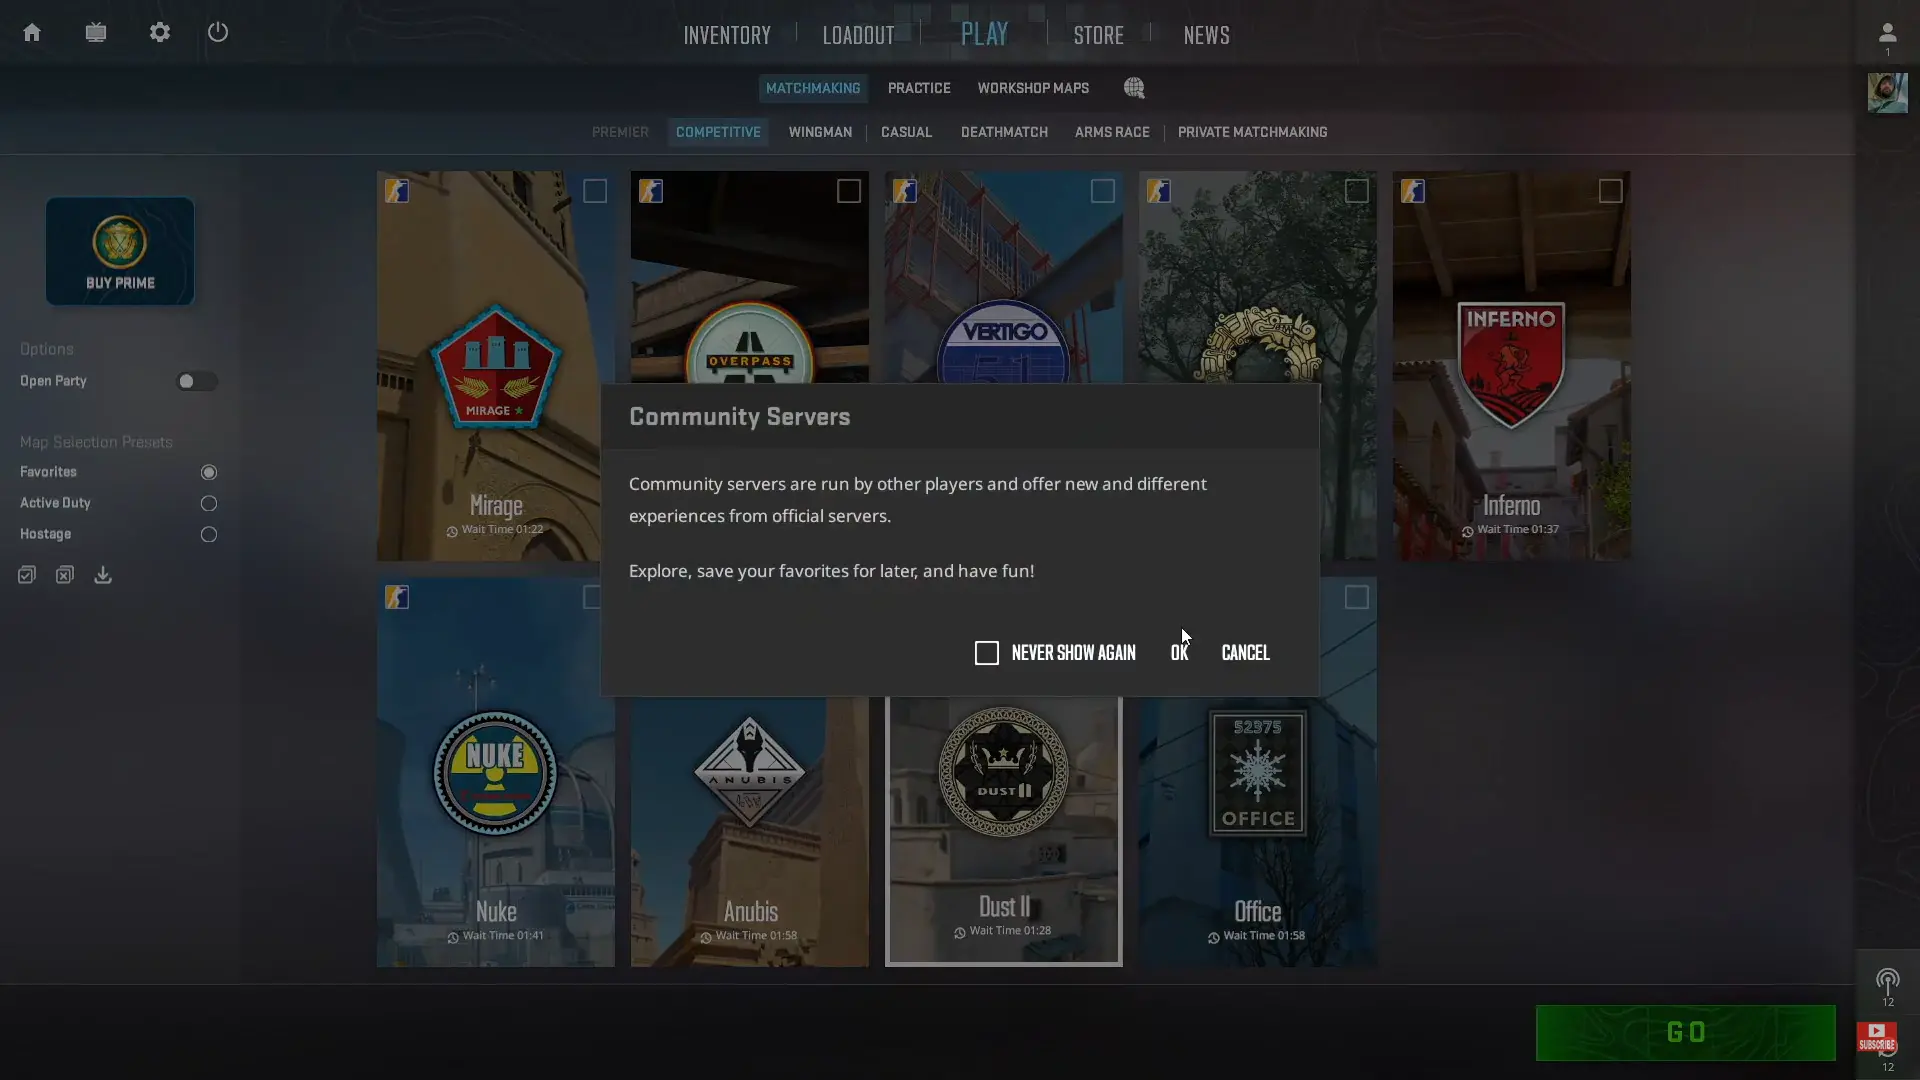Select the Anubis map tile
Screen dimensions: 1920x1080
coord(750,832)
